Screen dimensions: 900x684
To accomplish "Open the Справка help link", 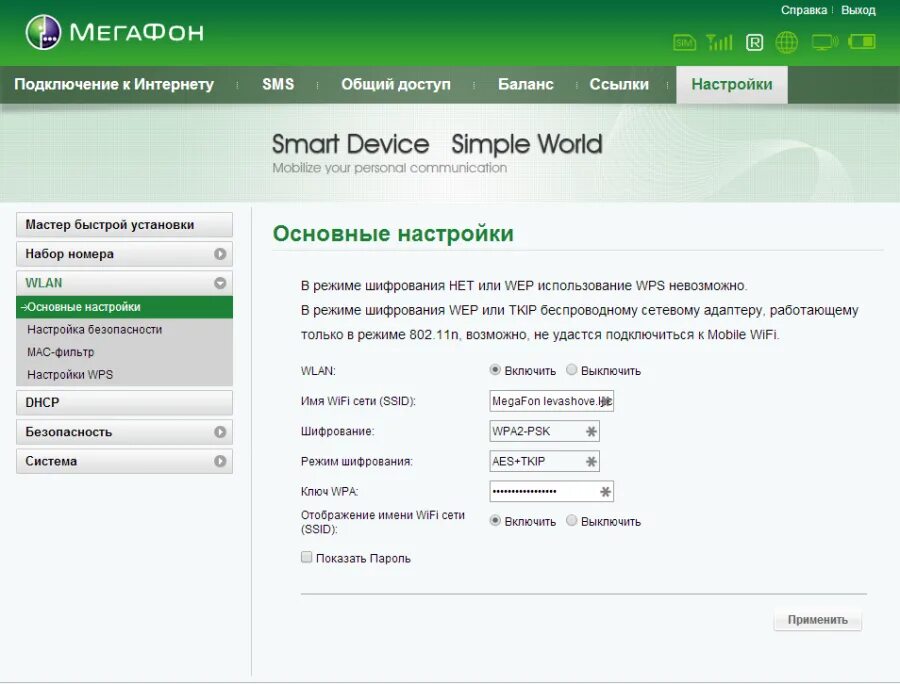I will [804, 10].
